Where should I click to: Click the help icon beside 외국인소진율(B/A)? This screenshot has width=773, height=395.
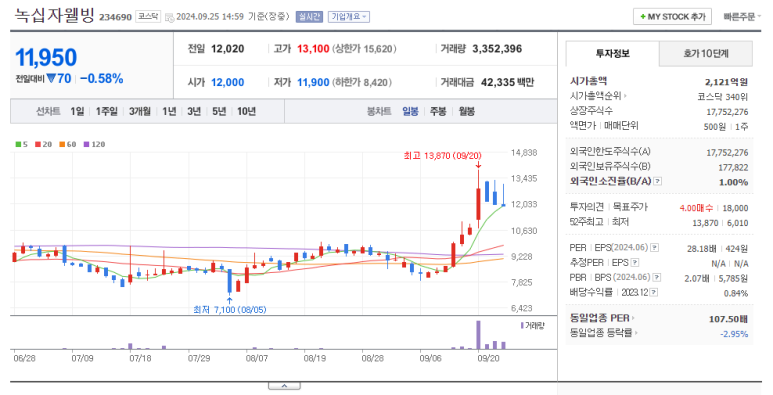(x=658, y=181)
